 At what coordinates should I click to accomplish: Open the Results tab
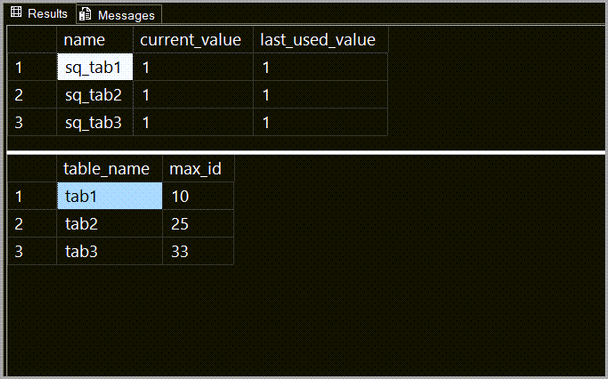(x=39, y=14)
